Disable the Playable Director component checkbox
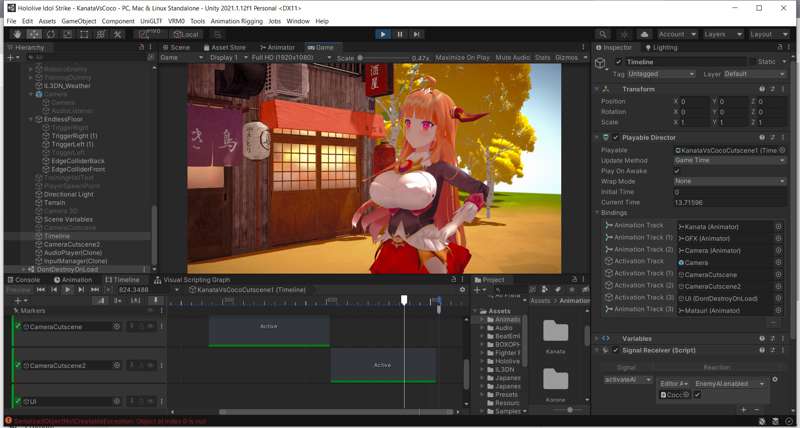 click(614, 137)
